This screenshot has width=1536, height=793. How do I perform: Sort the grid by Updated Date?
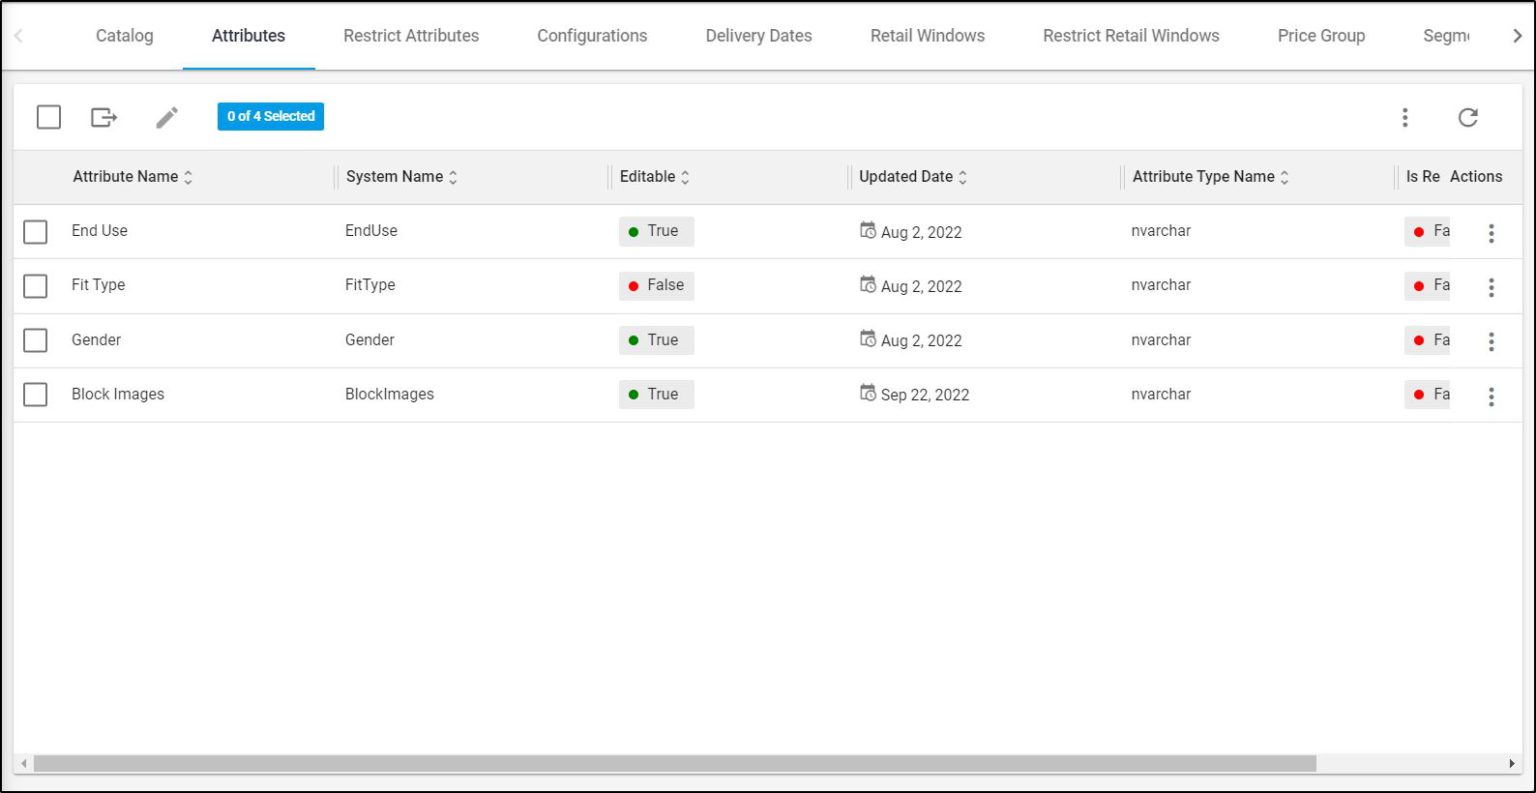pos(965,176)
